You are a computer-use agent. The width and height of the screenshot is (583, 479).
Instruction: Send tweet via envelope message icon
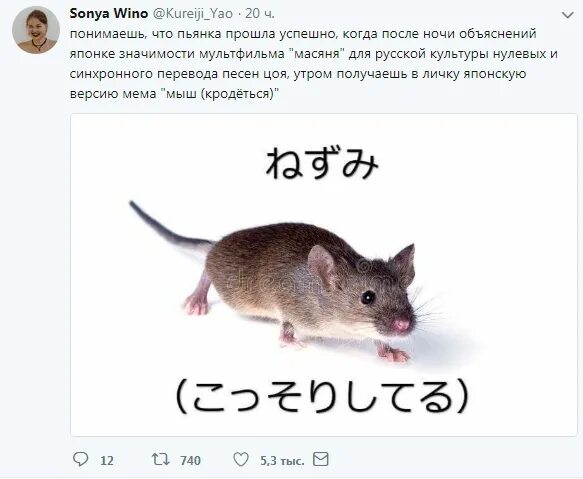tap(321, 459)
